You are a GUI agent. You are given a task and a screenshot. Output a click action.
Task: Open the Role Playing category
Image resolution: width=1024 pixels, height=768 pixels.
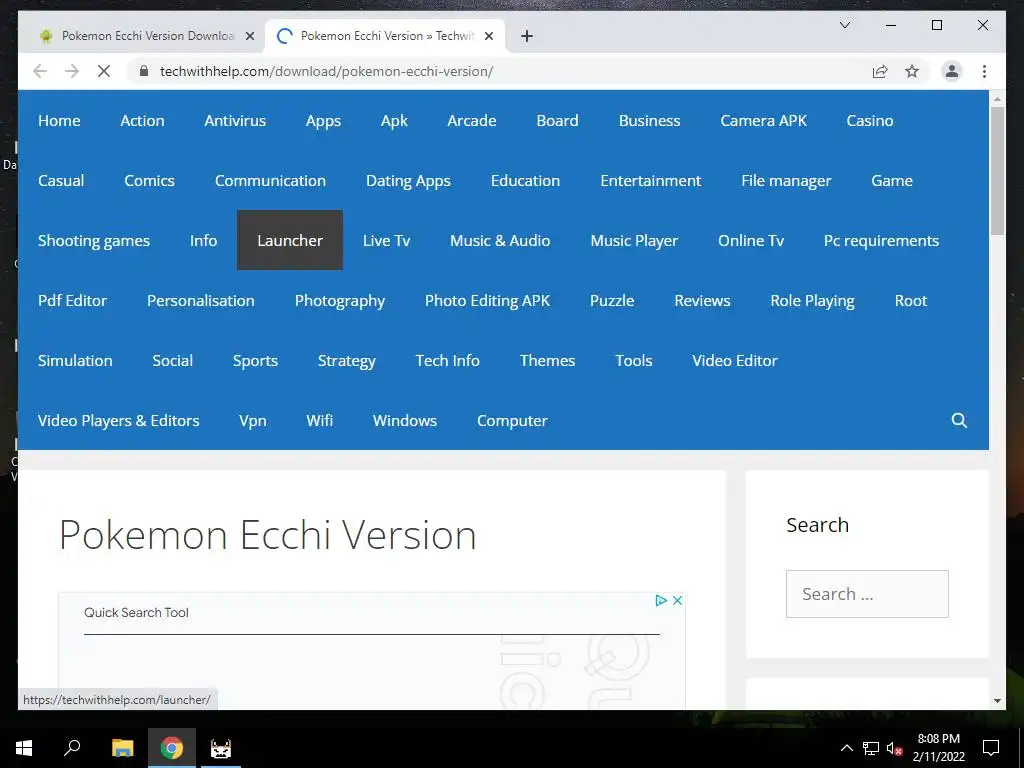pyautogui.click(x=812, y=300)
